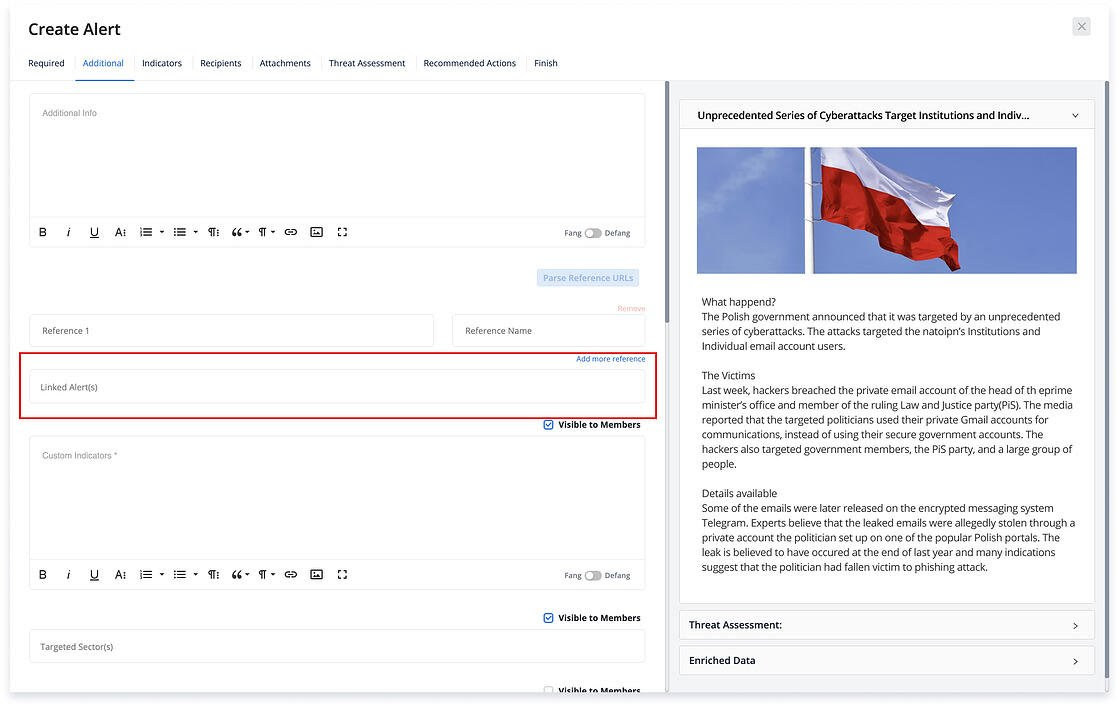
Task: Click Italic icon in Custom Indicators editor
Action: tap(68, 575)
